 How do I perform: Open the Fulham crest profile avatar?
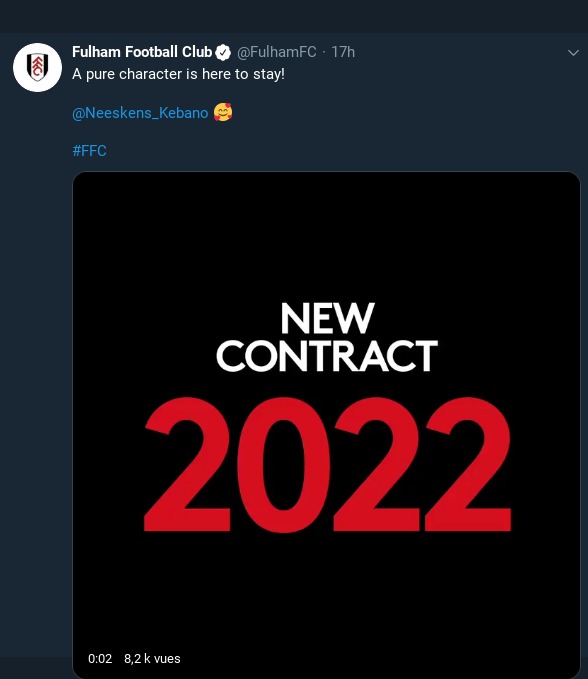[x=37, y=67]
